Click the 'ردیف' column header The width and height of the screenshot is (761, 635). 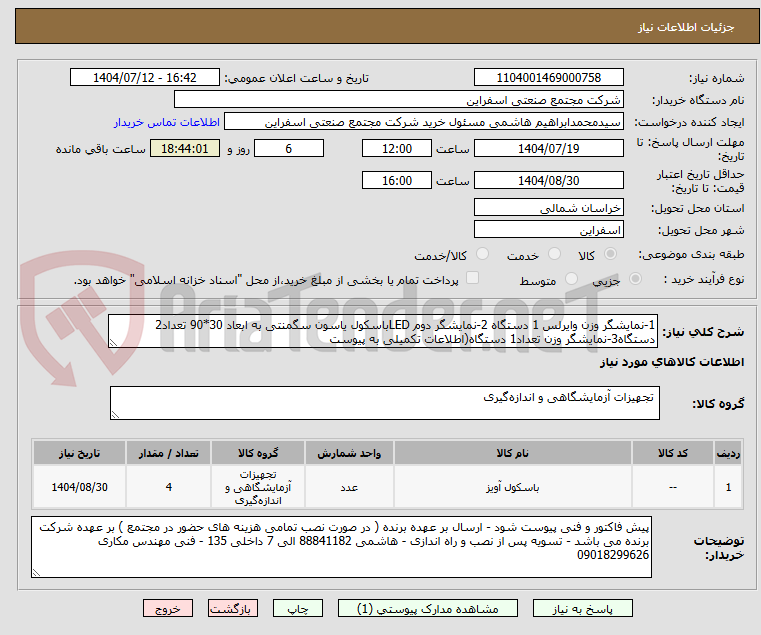point(728,453)
